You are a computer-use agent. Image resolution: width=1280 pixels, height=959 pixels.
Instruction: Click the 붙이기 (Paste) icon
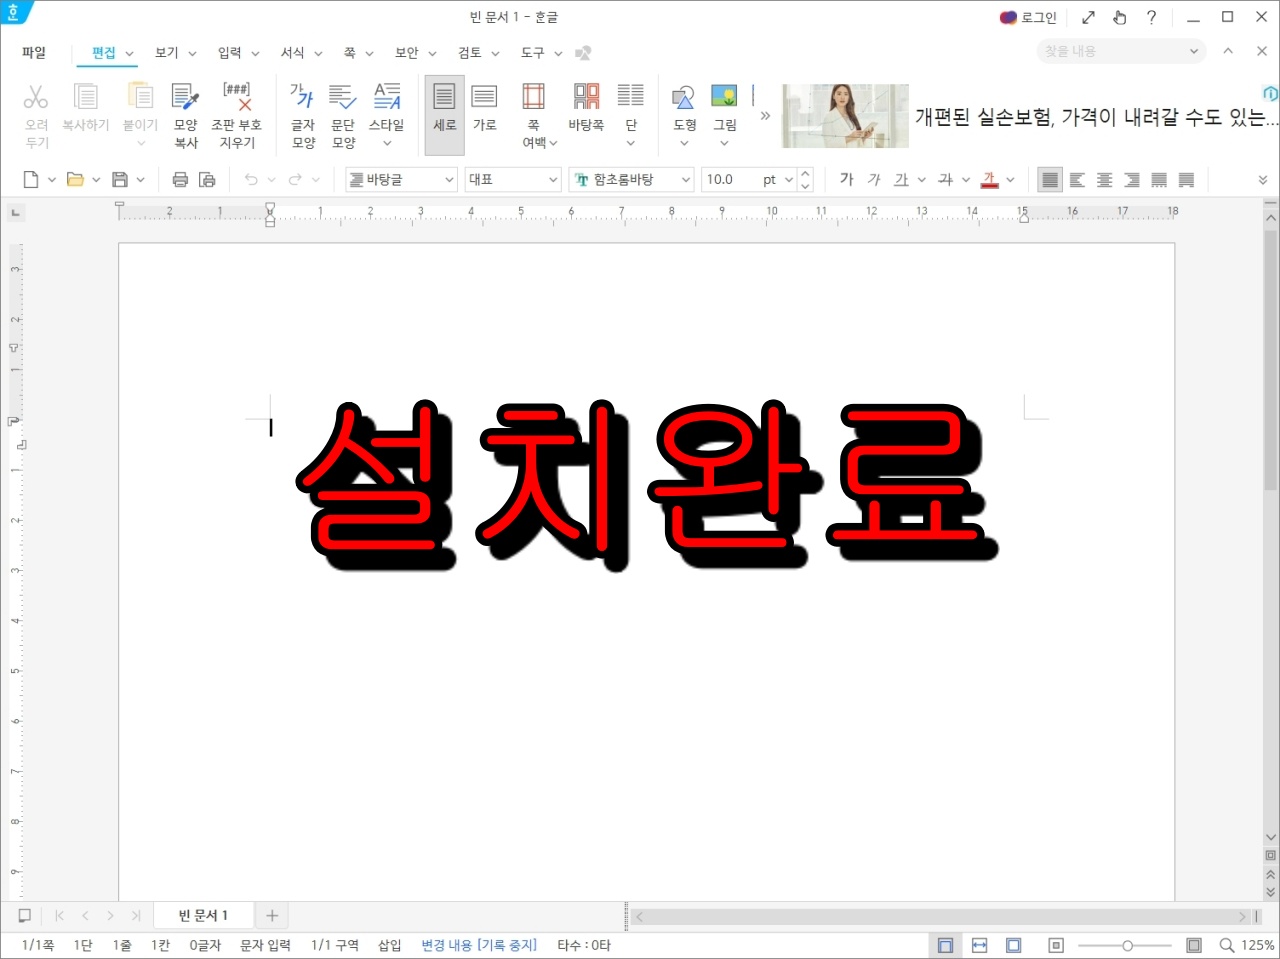point(140,110)
